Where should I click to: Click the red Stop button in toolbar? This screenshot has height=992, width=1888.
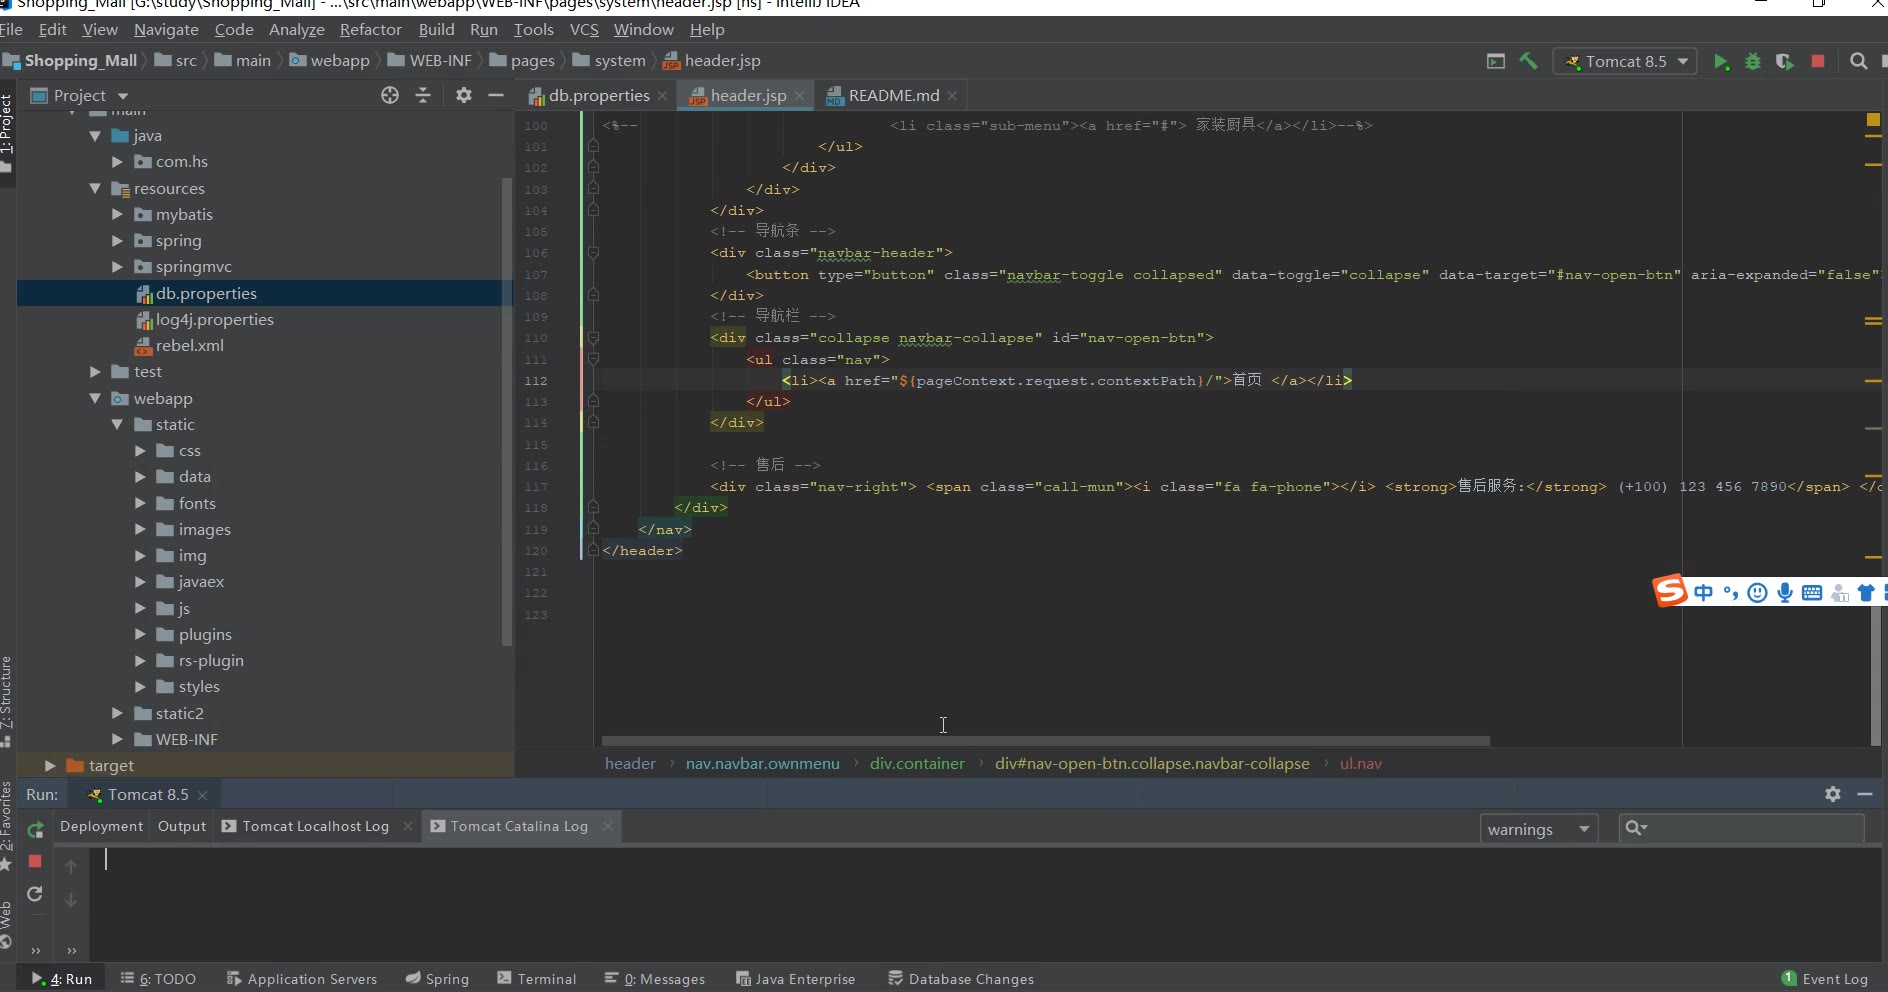[x=1818, y=62]
